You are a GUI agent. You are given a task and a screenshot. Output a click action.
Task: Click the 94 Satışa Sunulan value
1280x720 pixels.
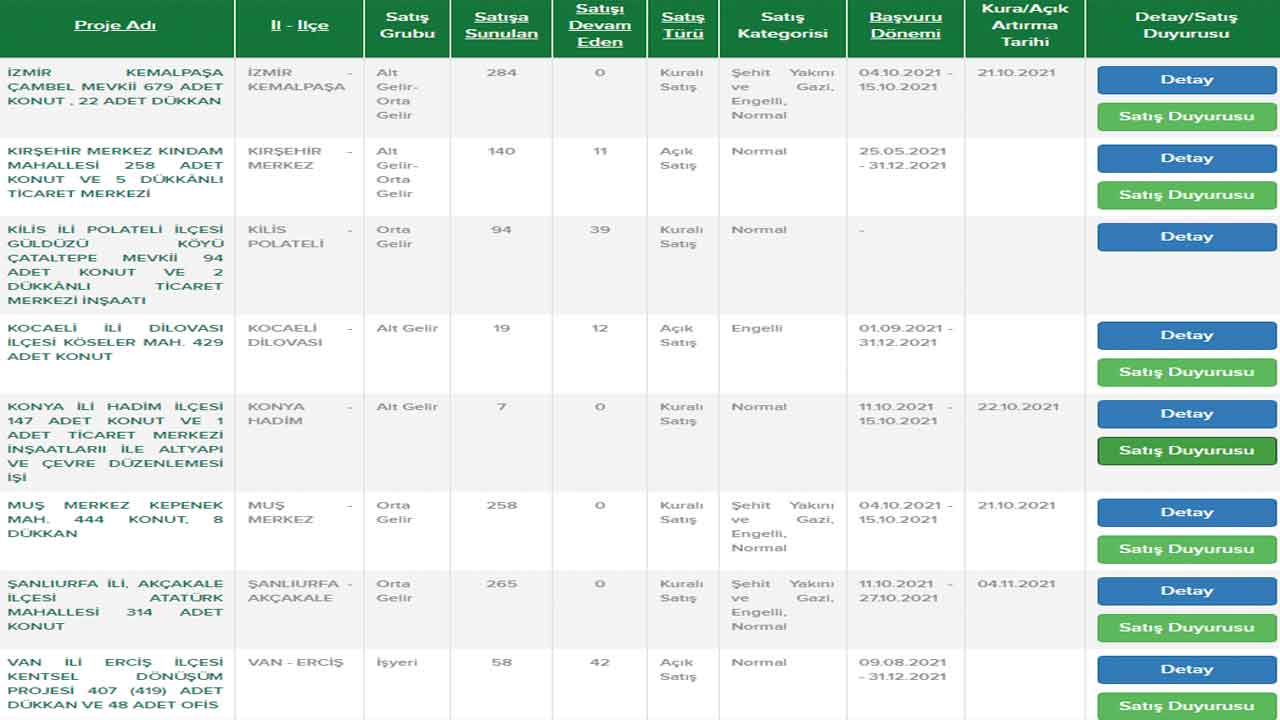click(x=501, y=230)
